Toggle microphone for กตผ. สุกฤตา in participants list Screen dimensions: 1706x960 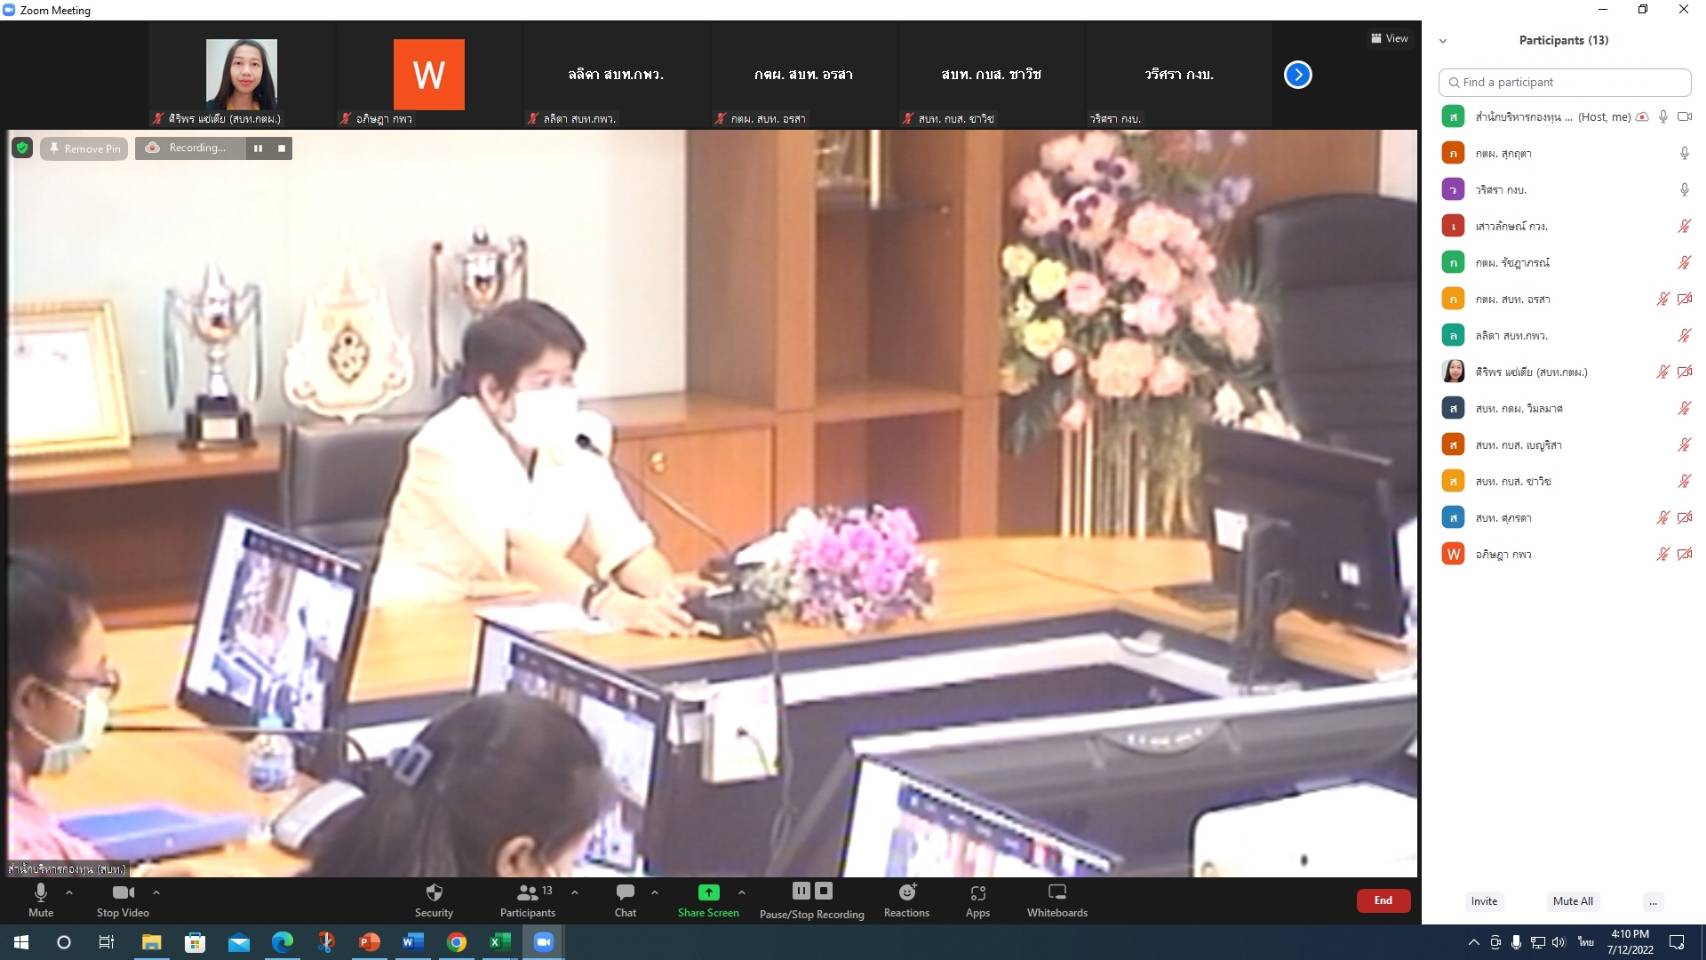pos(1684,153)
